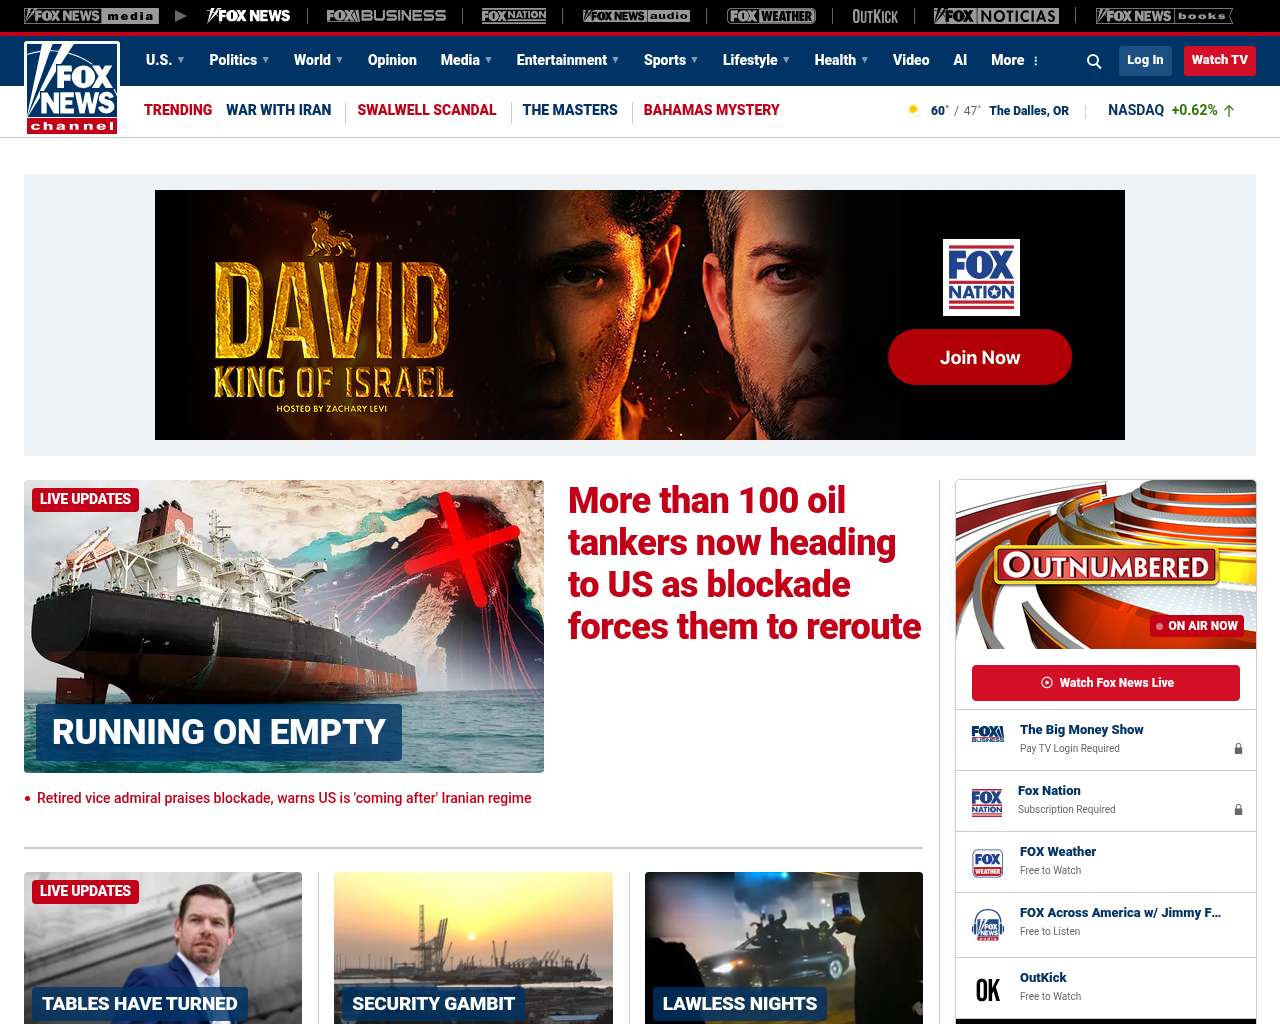Select trending topic Swalwell Scandal
Image resolution: width=1280 pixels, height=1024 pixels.
(x=426, y=110)
